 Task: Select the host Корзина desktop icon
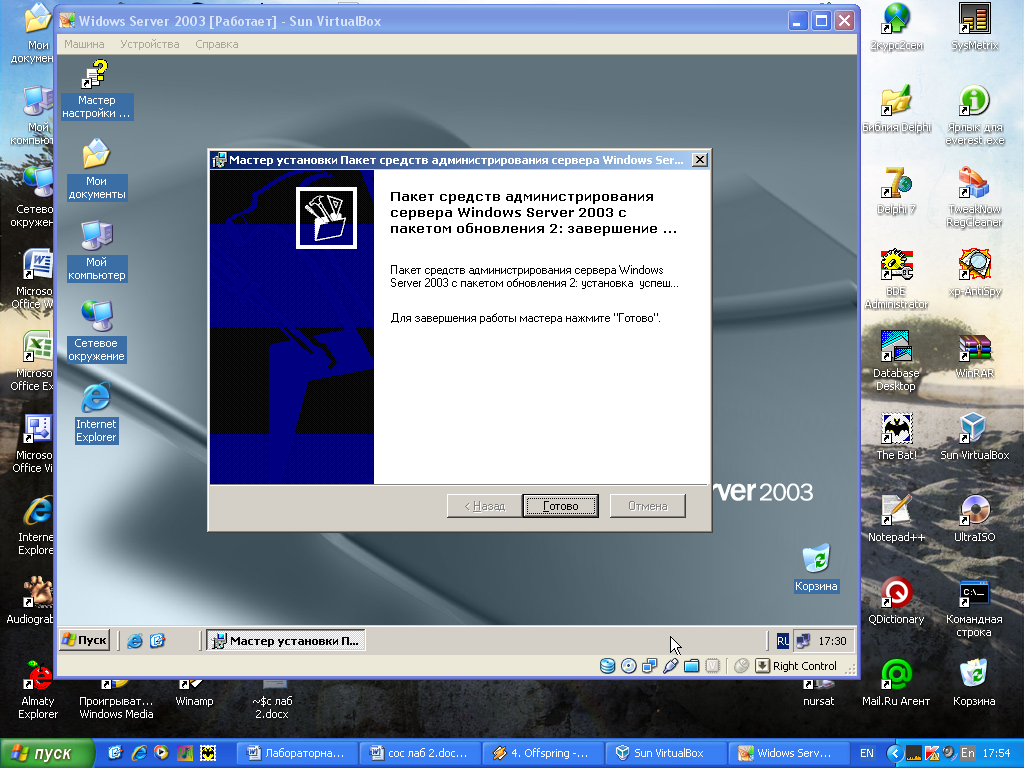[974, 683]
